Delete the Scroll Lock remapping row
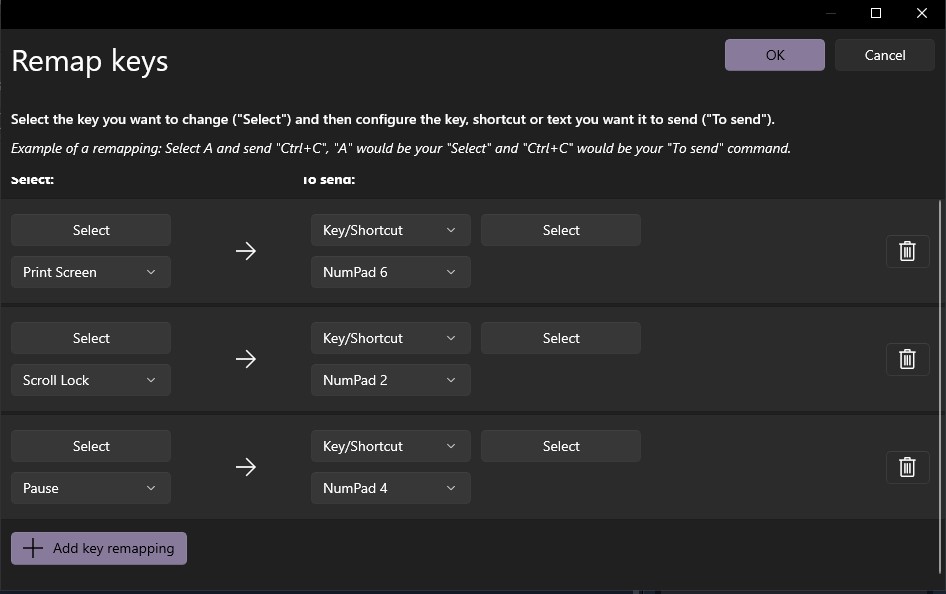 coord(907,359)
